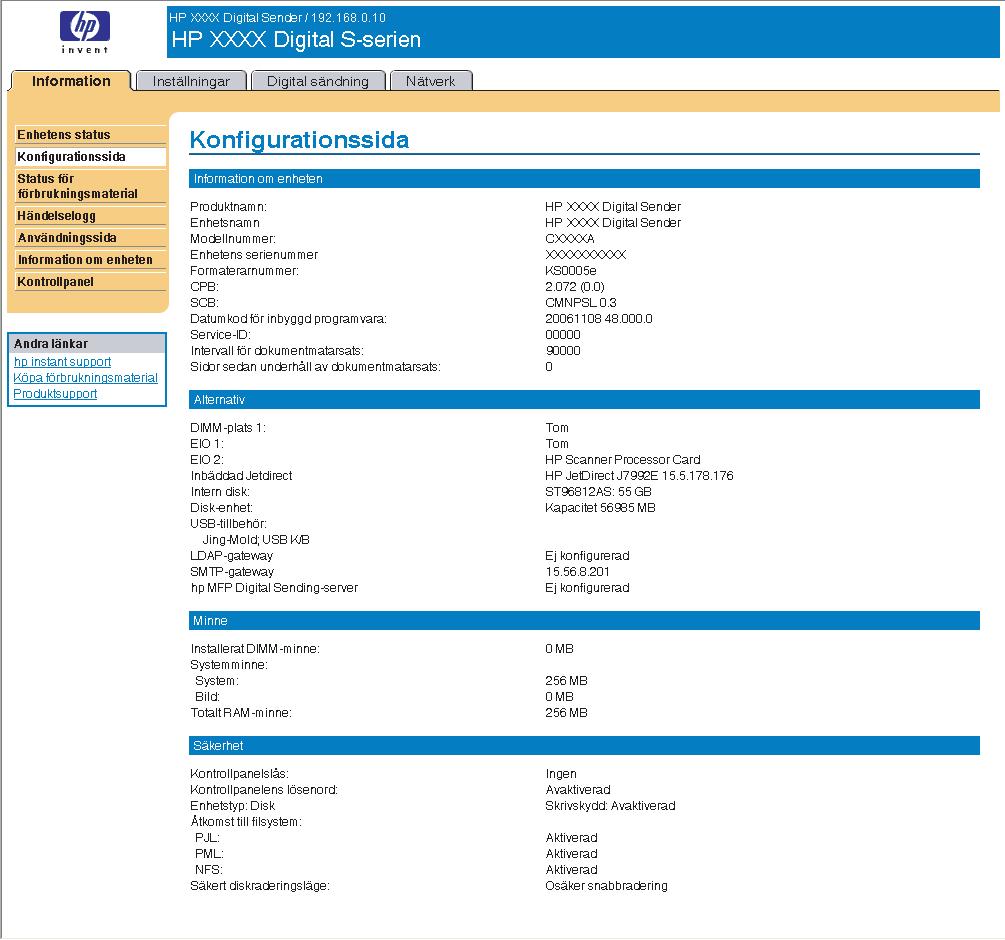Click the Säkerhet section header
The height and width of the screenshot is (940, 1005).
click(x=584, y=746)
